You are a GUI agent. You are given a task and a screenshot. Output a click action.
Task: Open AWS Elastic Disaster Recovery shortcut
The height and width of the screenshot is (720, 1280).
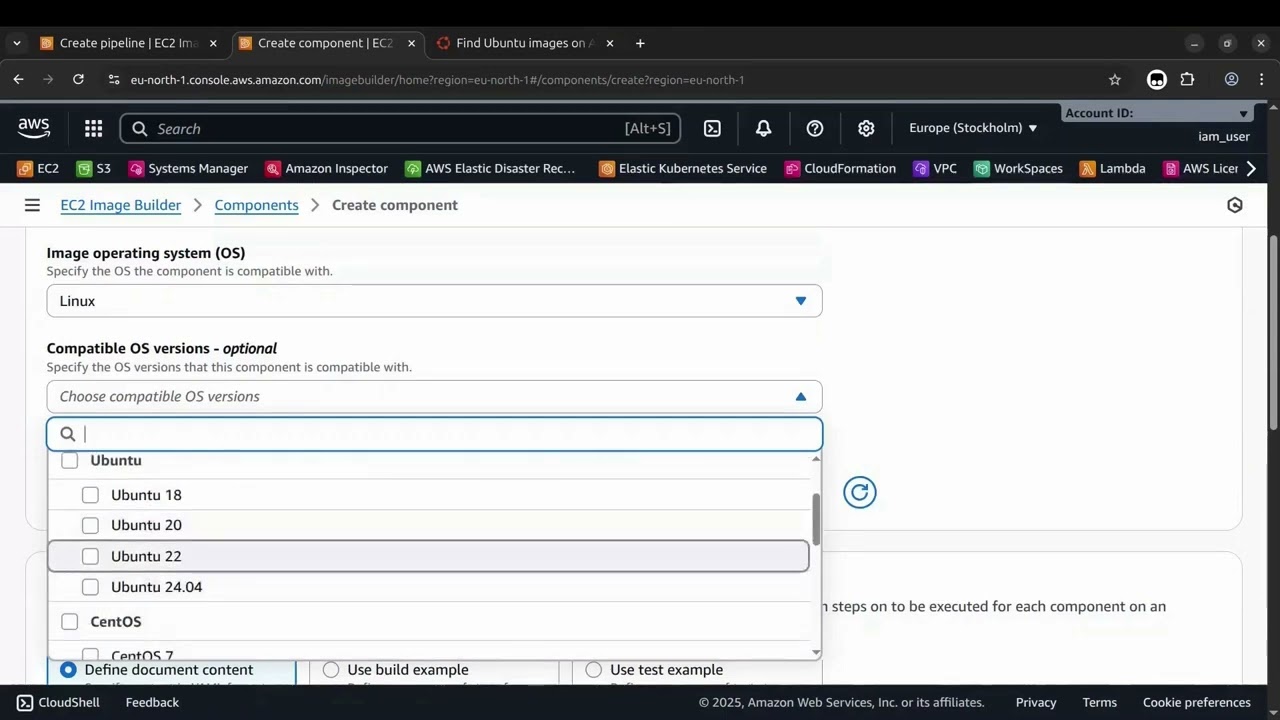(490, 168)
